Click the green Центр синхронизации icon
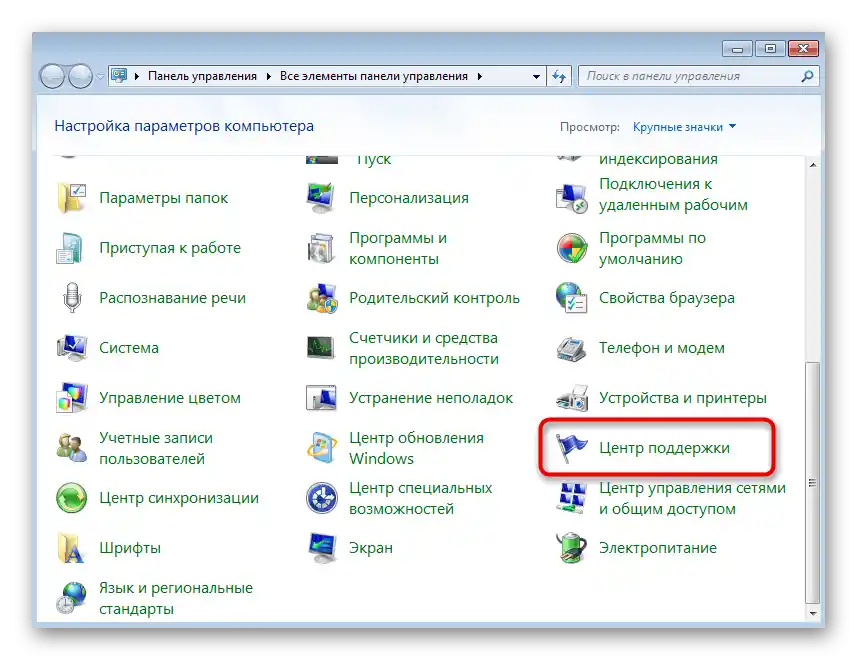Screen dimensions: 857x660 pos(72,498)
